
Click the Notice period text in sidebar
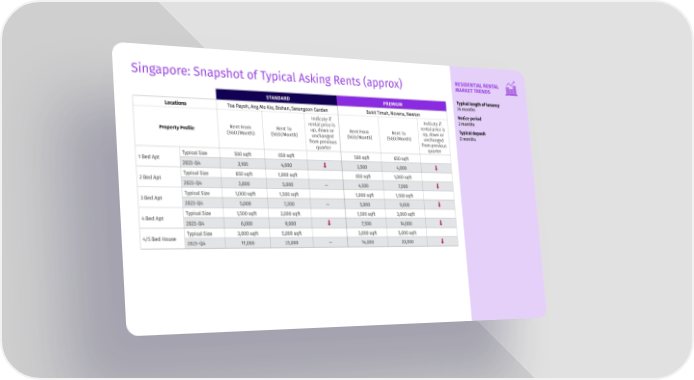click(469, 119)
